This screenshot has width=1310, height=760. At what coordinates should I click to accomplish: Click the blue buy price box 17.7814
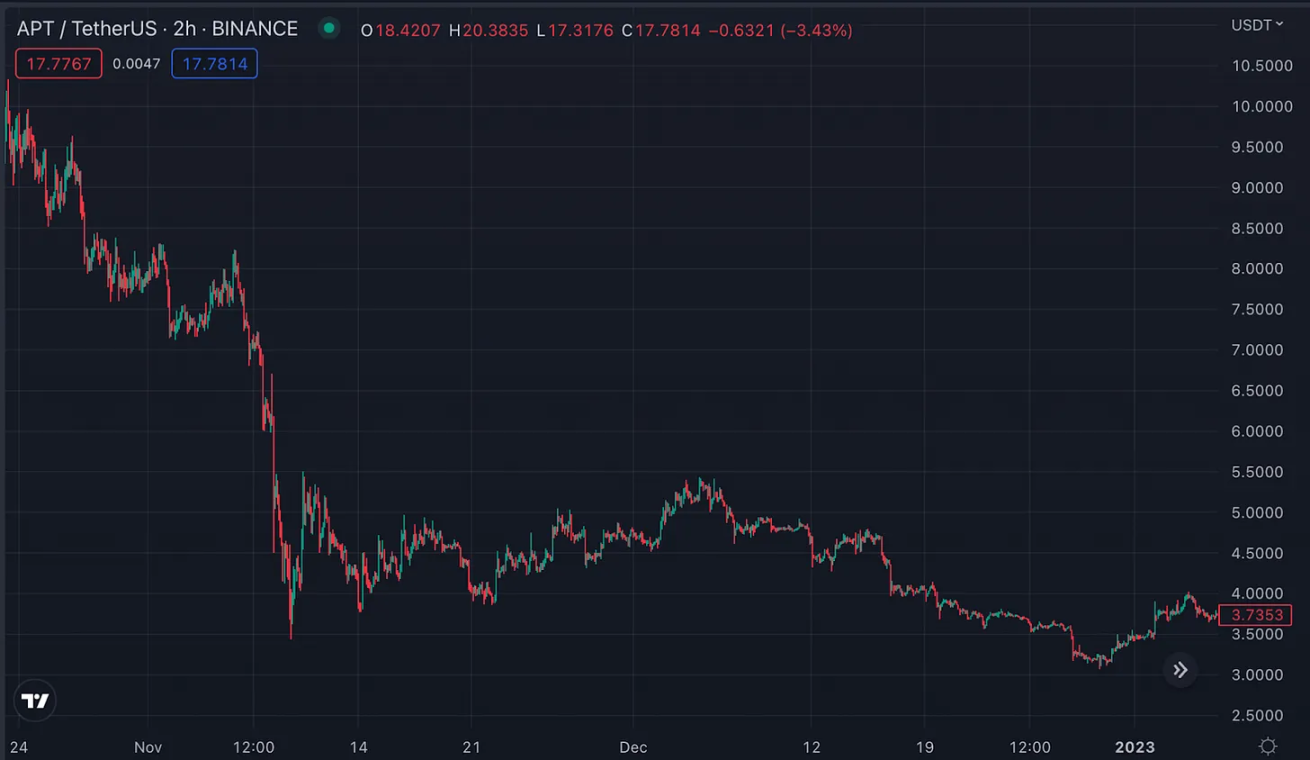tap(214, 63)
